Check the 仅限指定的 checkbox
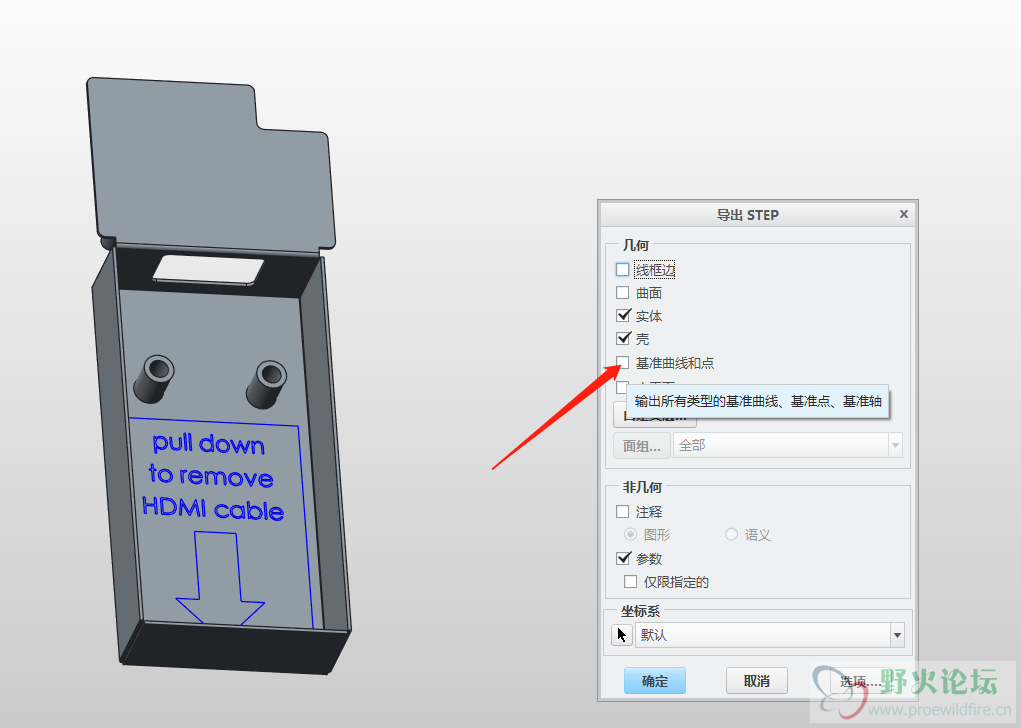The height and width of the screenshot is (728, 1021). click(630, 581)
